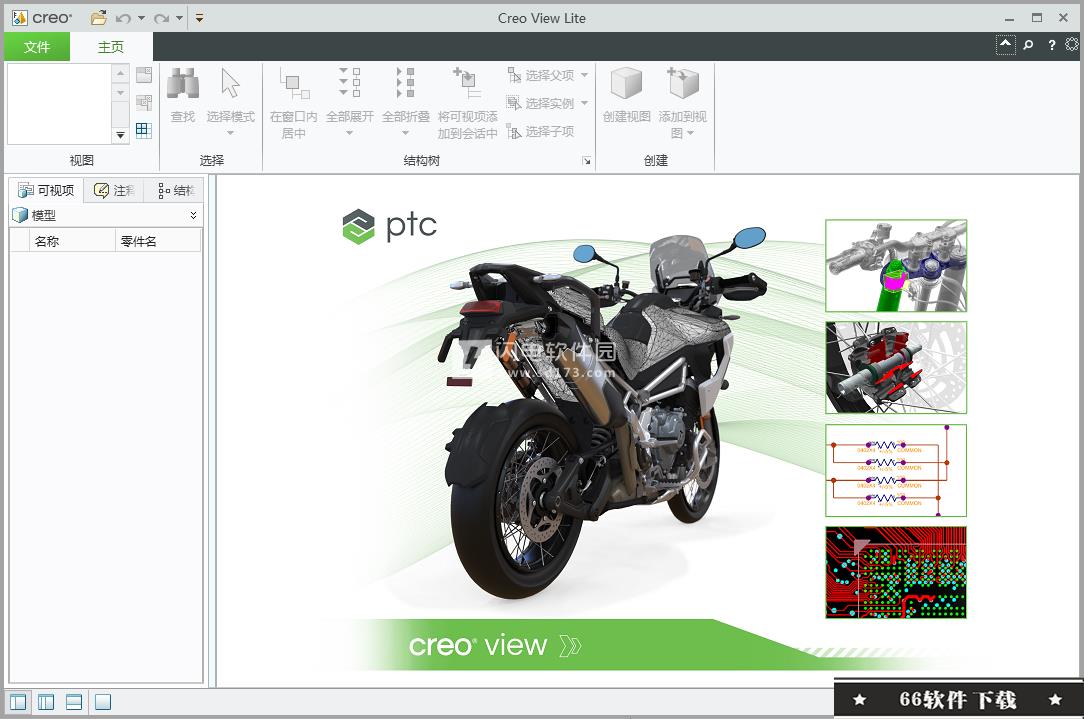Click the 名称 column header
This screenshot has height=719, width=1084.
pos(72,241)
